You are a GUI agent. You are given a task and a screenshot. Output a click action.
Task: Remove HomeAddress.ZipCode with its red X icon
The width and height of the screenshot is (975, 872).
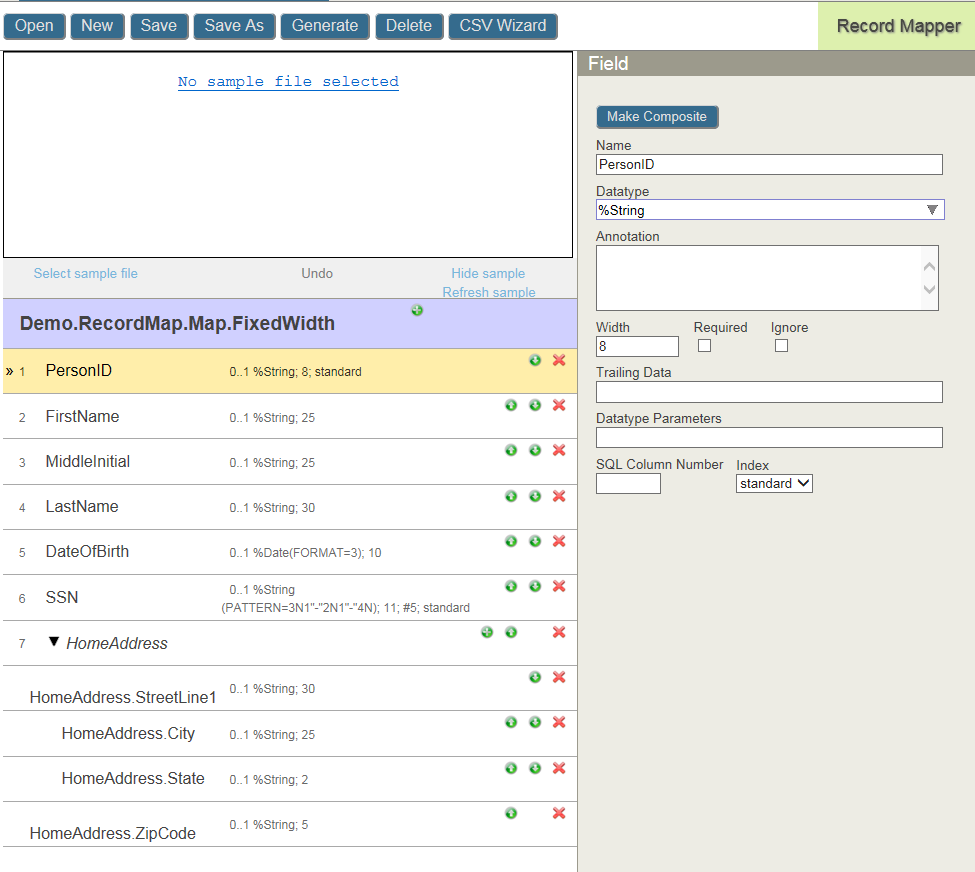pyautogui.click(x=559, y=813)
